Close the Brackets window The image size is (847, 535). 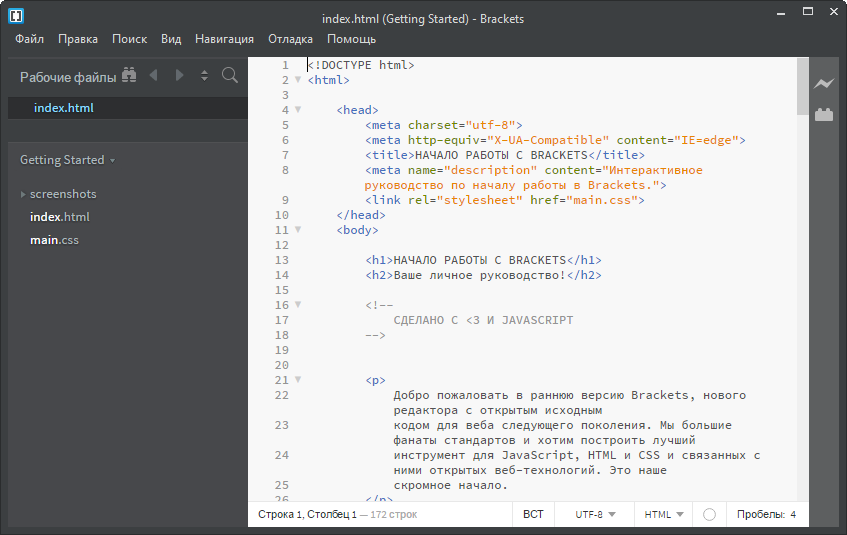tap(833, 11)
